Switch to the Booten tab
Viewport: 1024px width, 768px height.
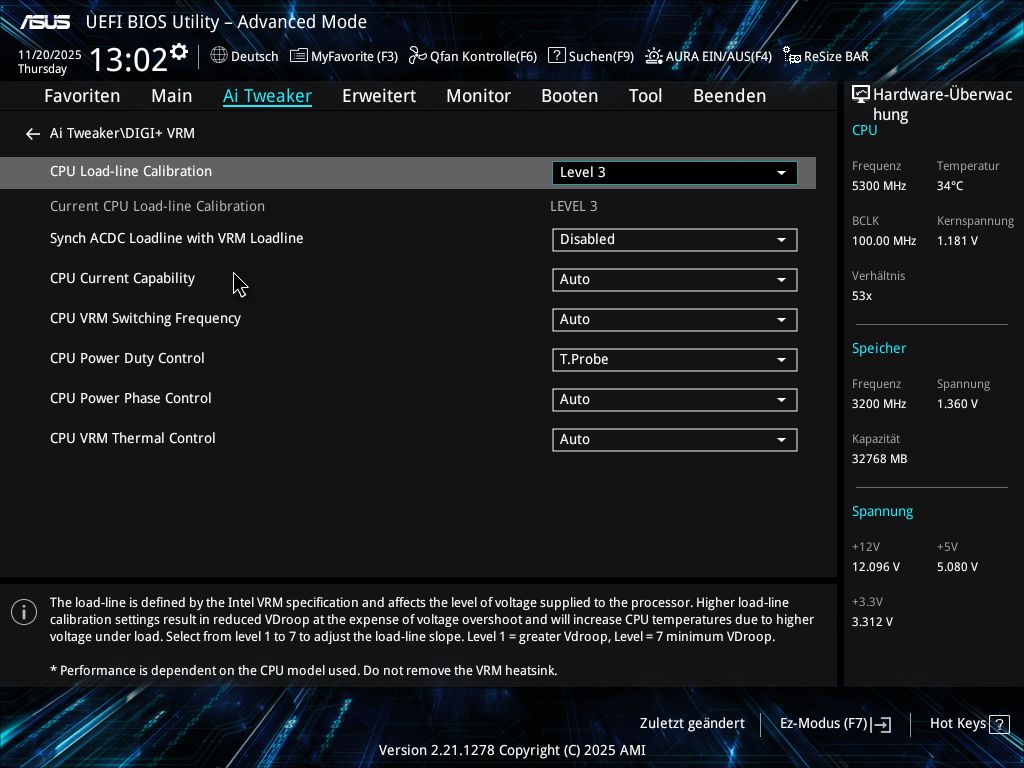point(569,96)
